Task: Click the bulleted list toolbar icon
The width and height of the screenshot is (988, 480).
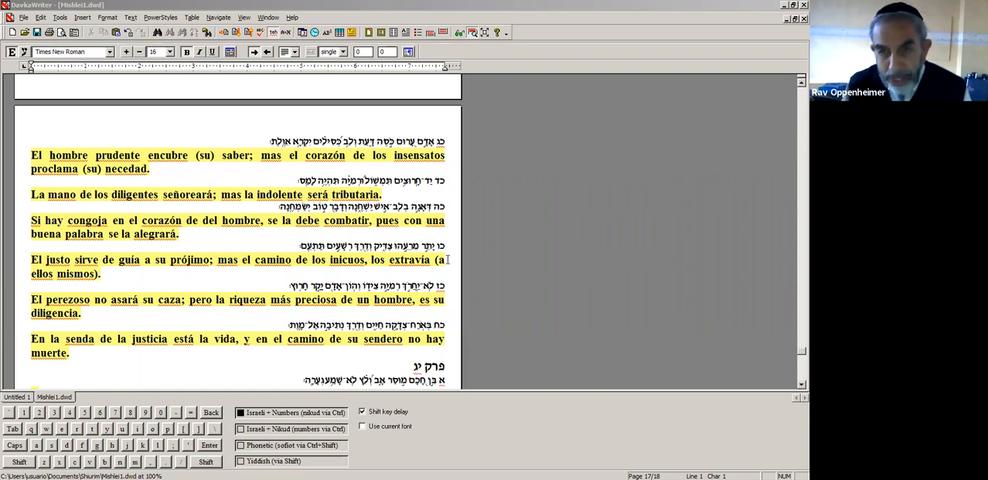Action: [418, 32]
